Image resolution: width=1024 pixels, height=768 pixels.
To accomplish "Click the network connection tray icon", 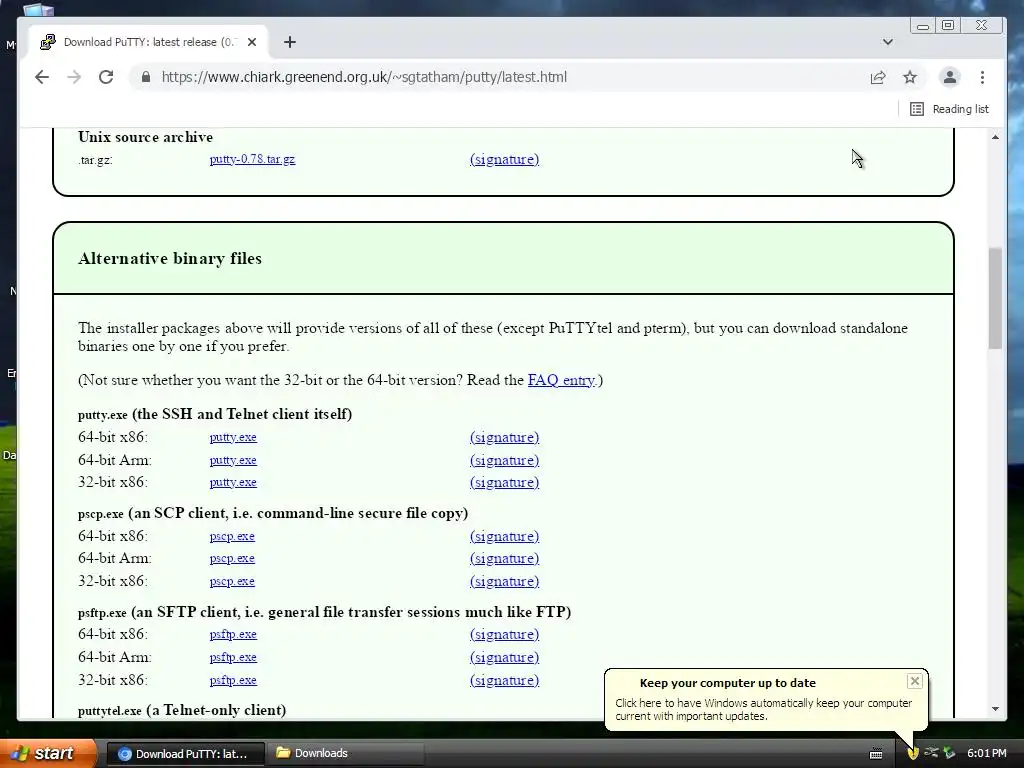I will pos(931,753).
